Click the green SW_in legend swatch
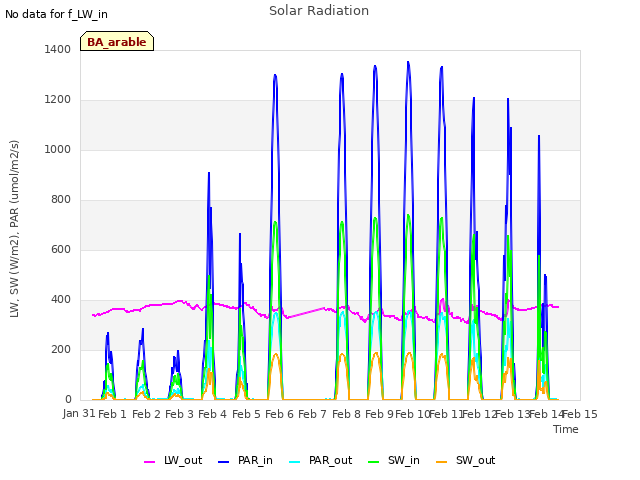This screenshot has width=640, height=480. [x=373, y=462]
